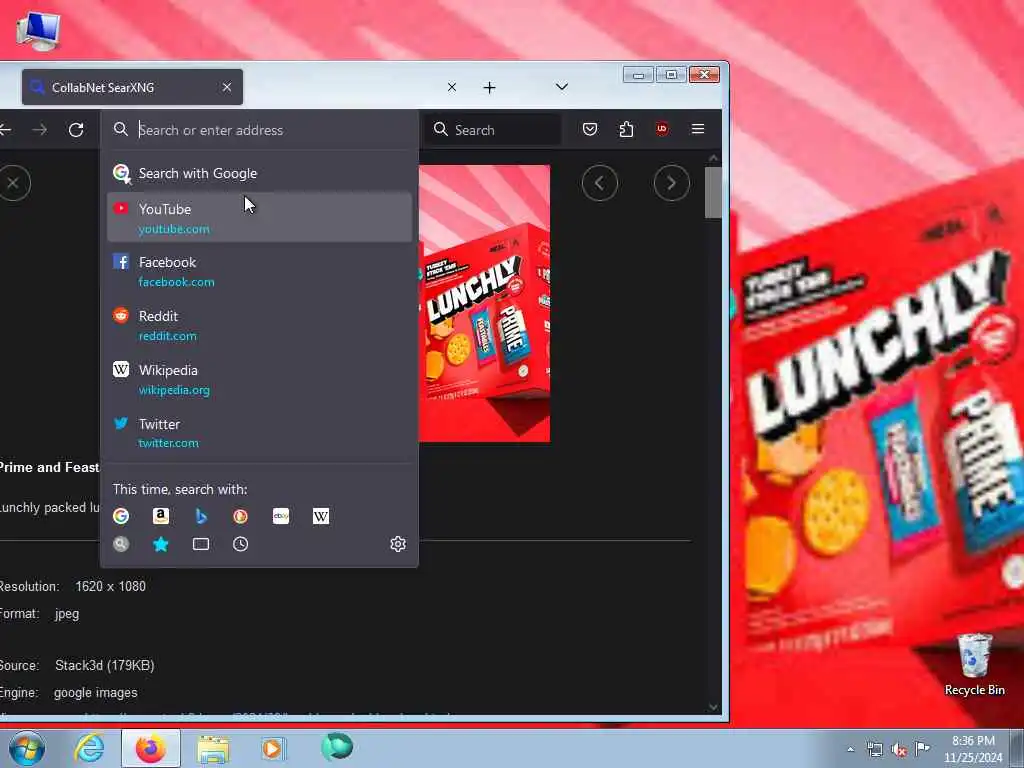Open the Windows Start button

27,748
